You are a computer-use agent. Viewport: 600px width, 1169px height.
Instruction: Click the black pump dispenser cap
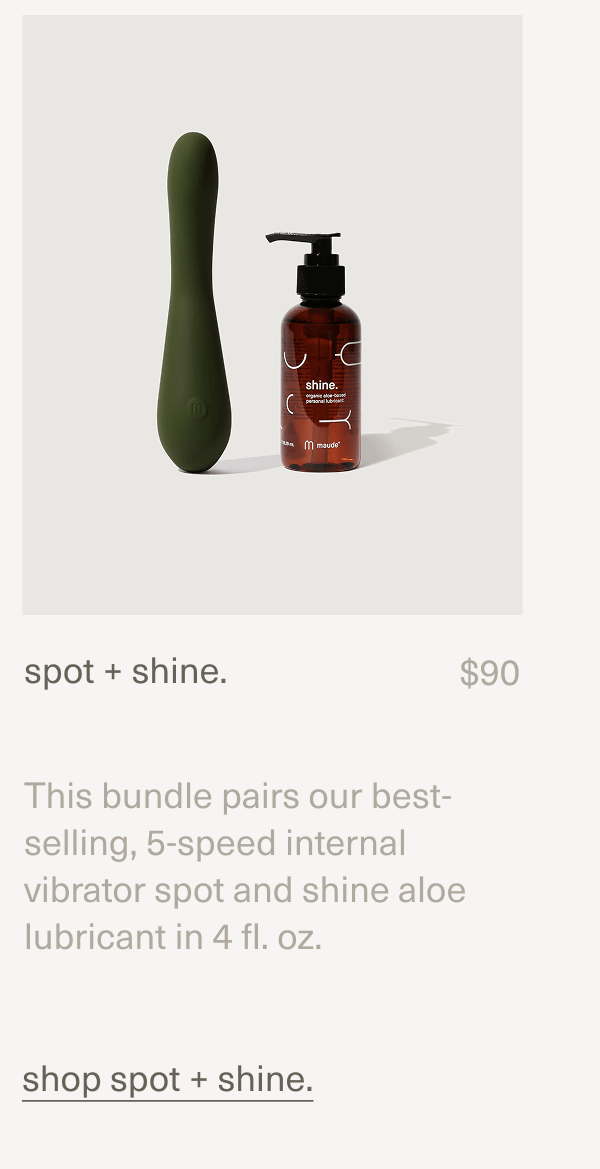pos(320,273)
